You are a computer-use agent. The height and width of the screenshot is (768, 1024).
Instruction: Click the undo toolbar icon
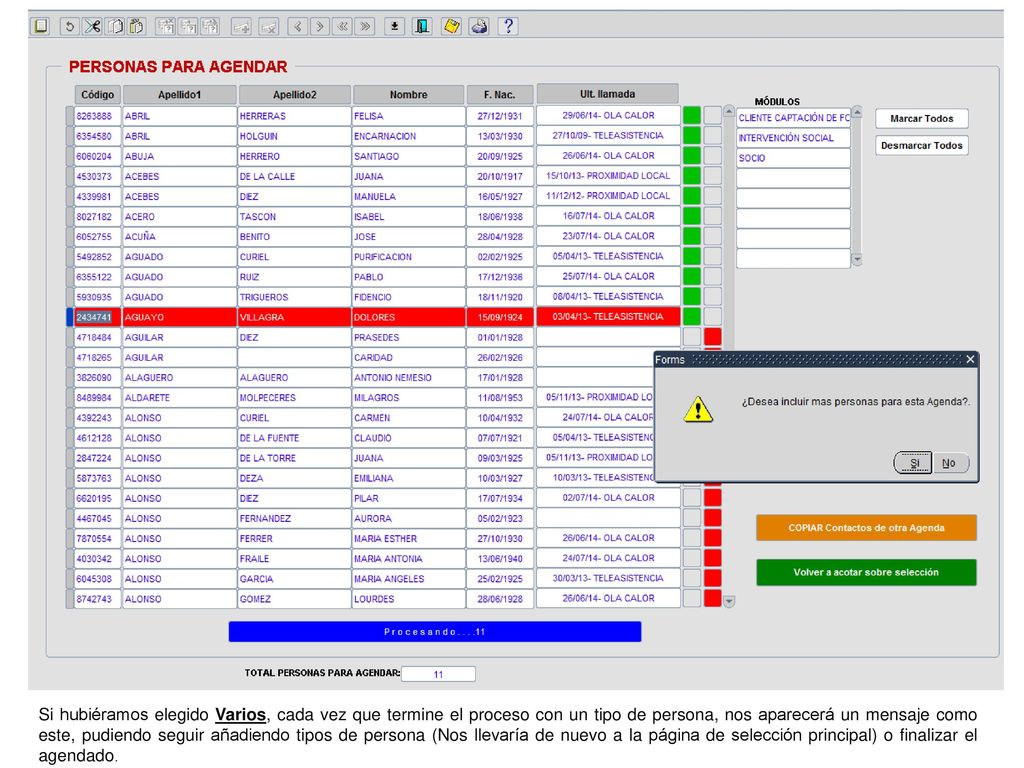(69, 26)
